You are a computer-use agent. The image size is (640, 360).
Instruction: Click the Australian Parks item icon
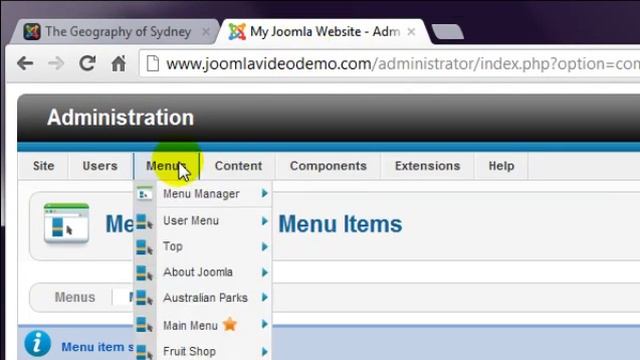click(144, 298)
